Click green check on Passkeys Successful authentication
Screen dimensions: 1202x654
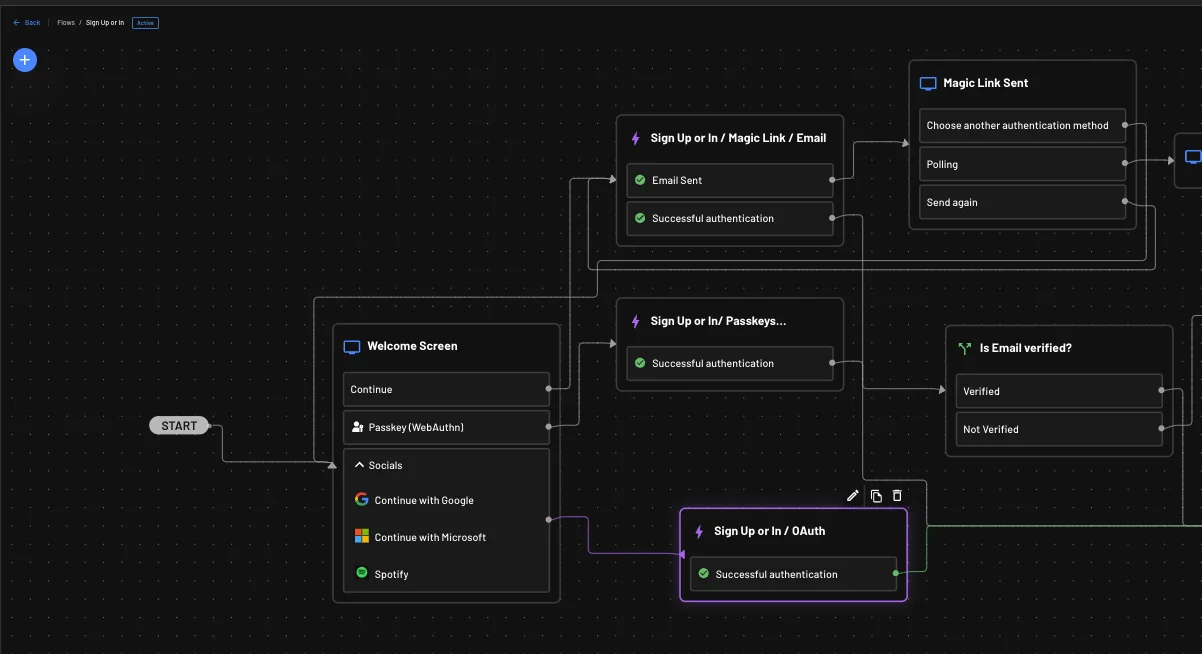[x=640, y=363]
